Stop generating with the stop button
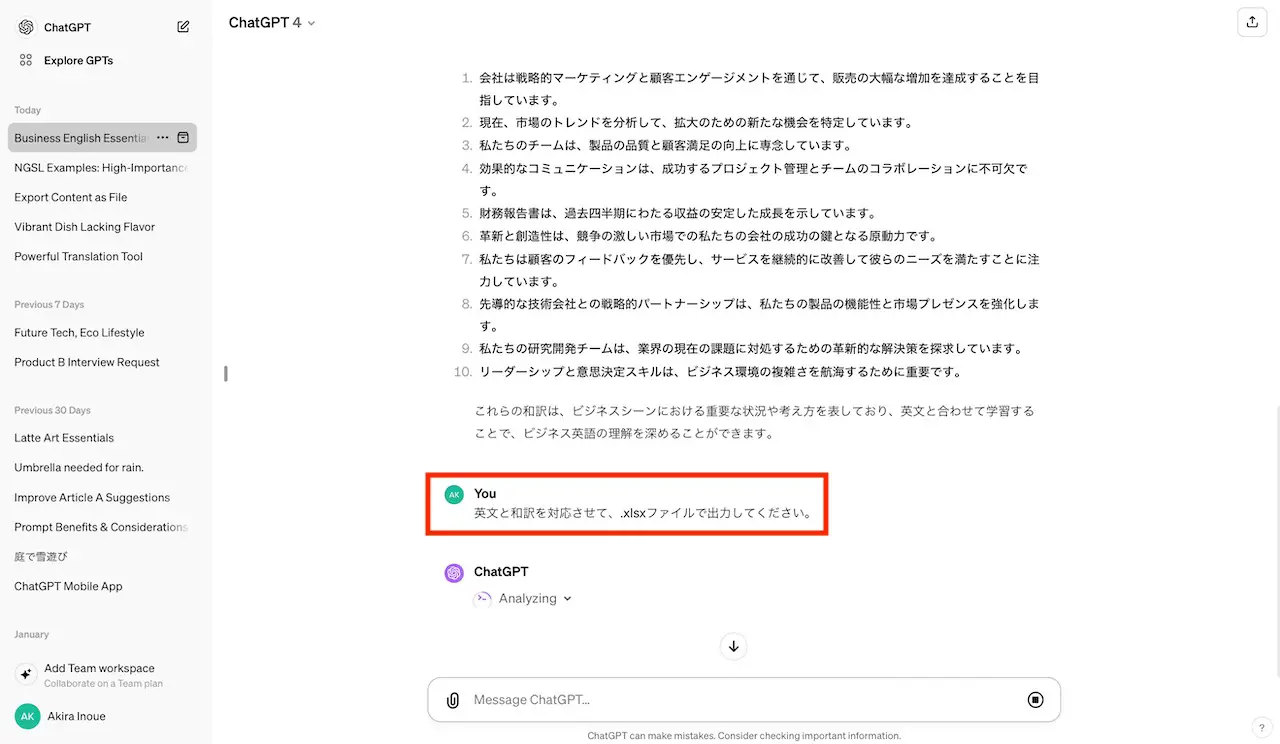Image resolution: width=1280 pixels, height=744 pixels. pyautogui.click(x=1035, y=700)
